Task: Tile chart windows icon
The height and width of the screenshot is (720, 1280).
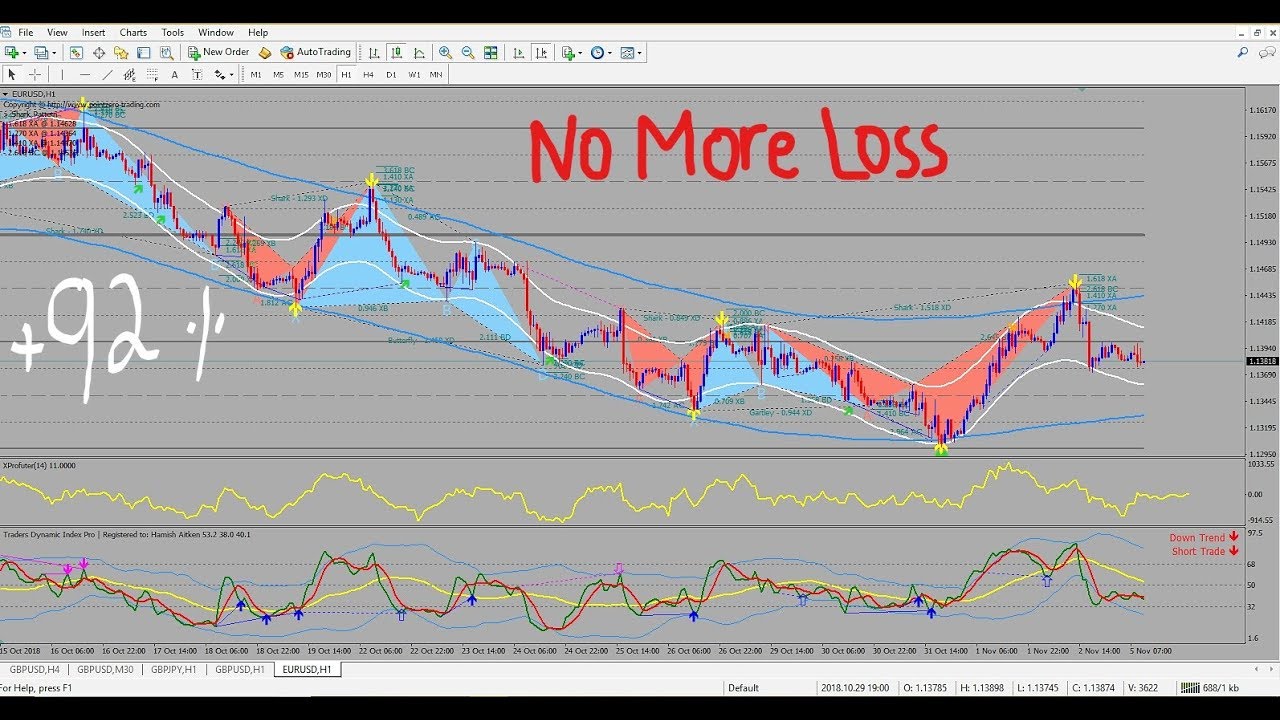Action: 491,52
